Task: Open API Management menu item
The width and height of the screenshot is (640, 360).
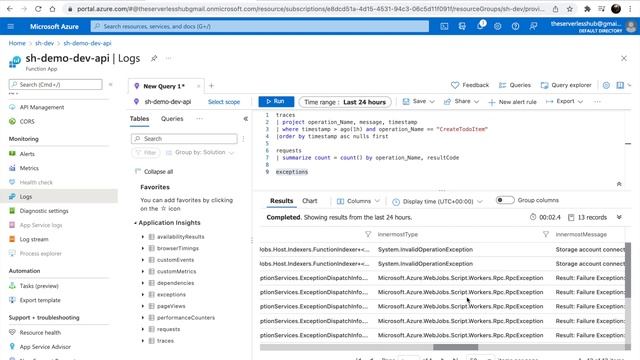Action: 42,107
